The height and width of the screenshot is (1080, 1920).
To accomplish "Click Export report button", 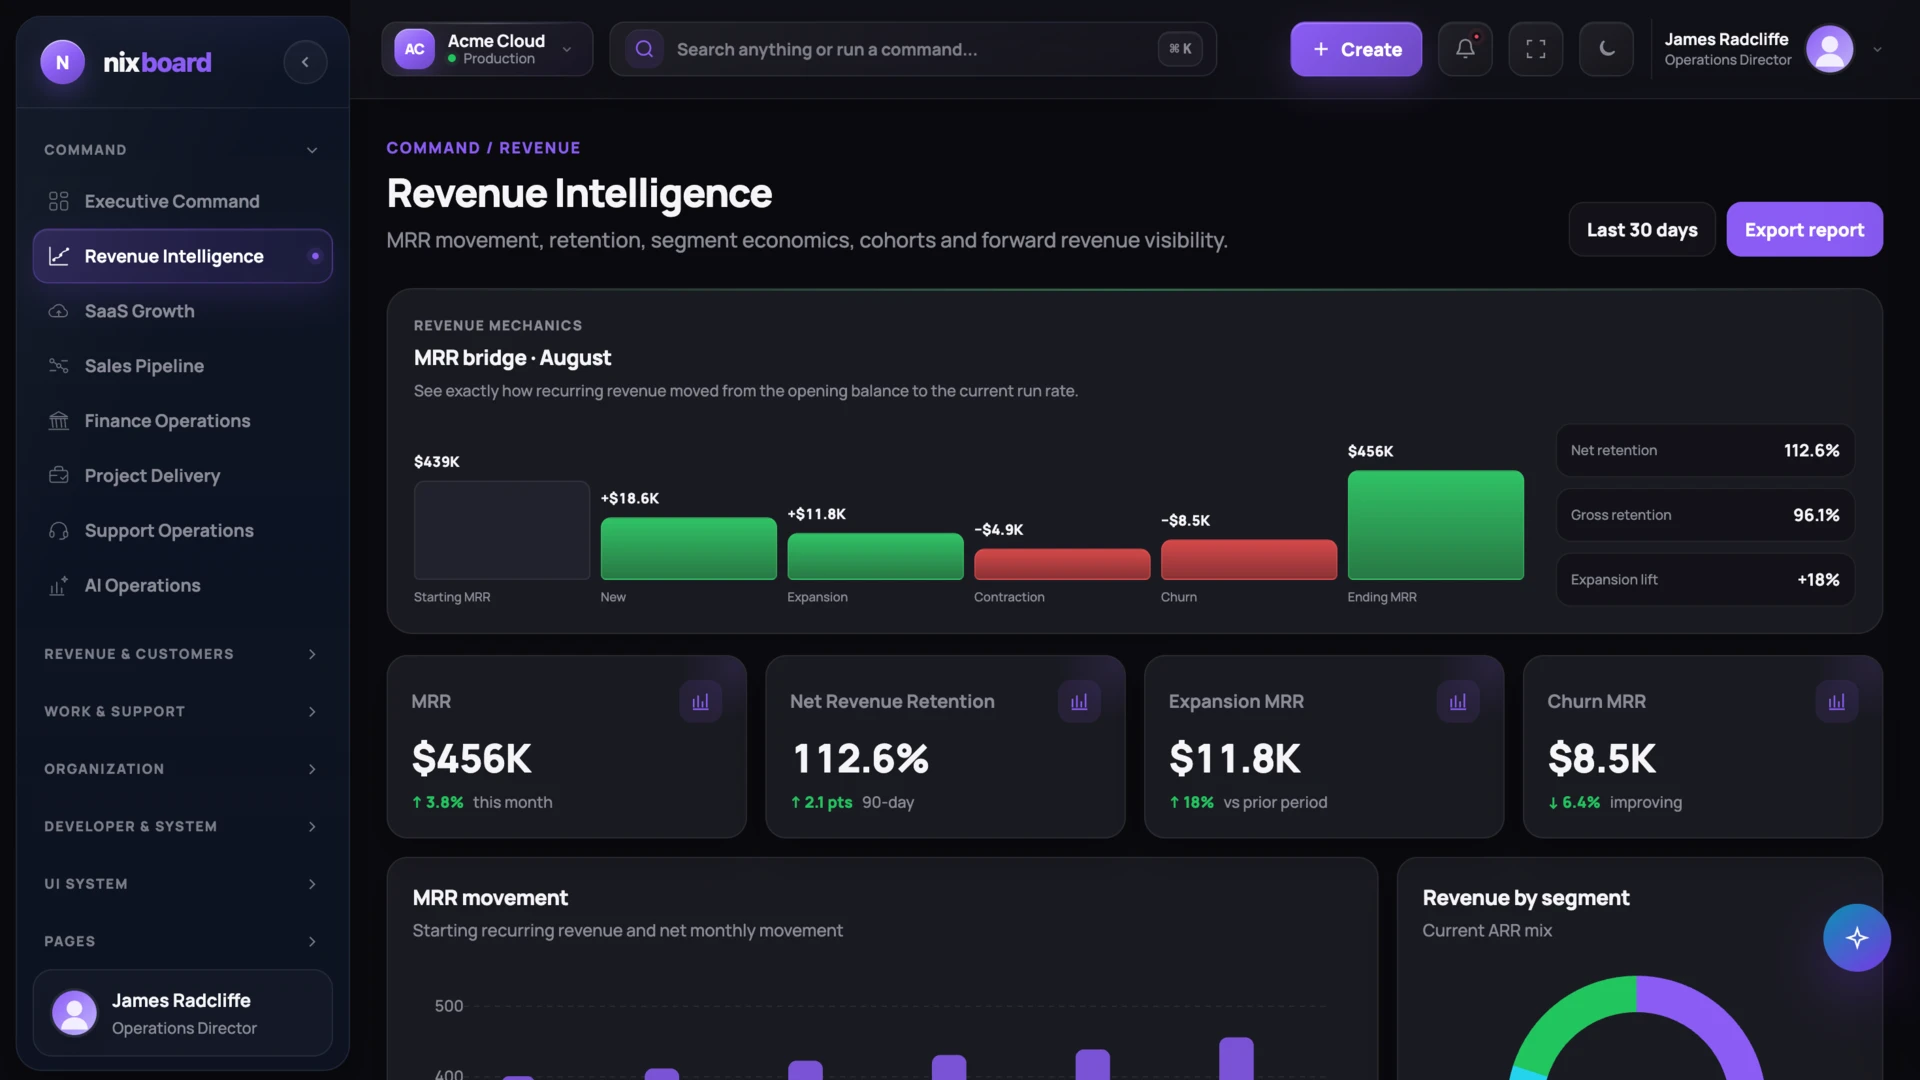I will tap(1804, 229).
